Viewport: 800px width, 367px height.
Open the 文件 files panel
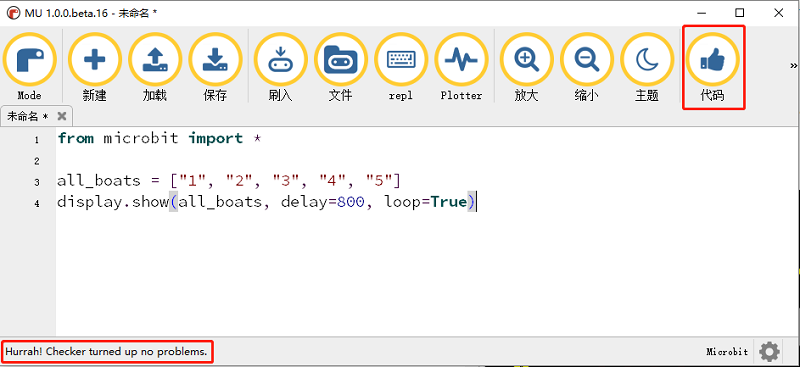pyautogui.click(x=340, y=67)
